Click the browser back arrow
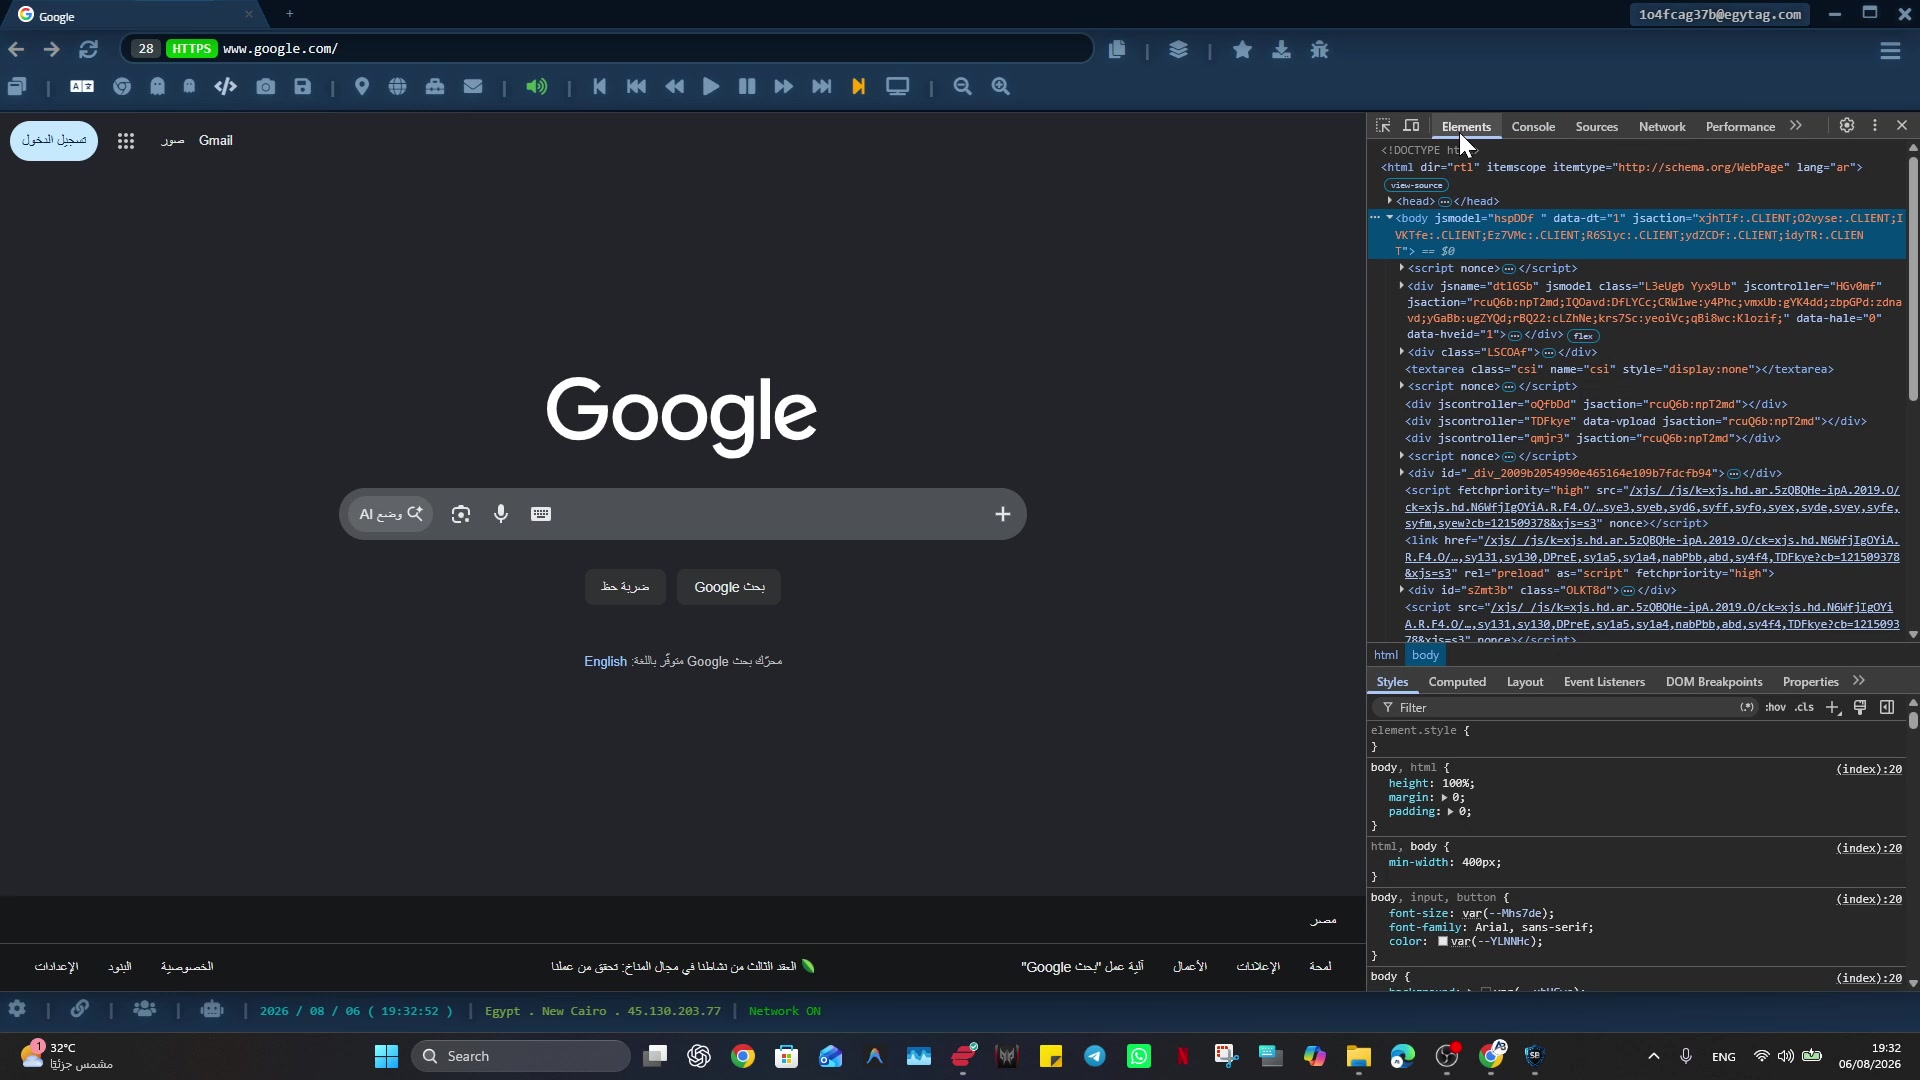Viewport: 1920px width, 1080px height. (x=16, y=49)
